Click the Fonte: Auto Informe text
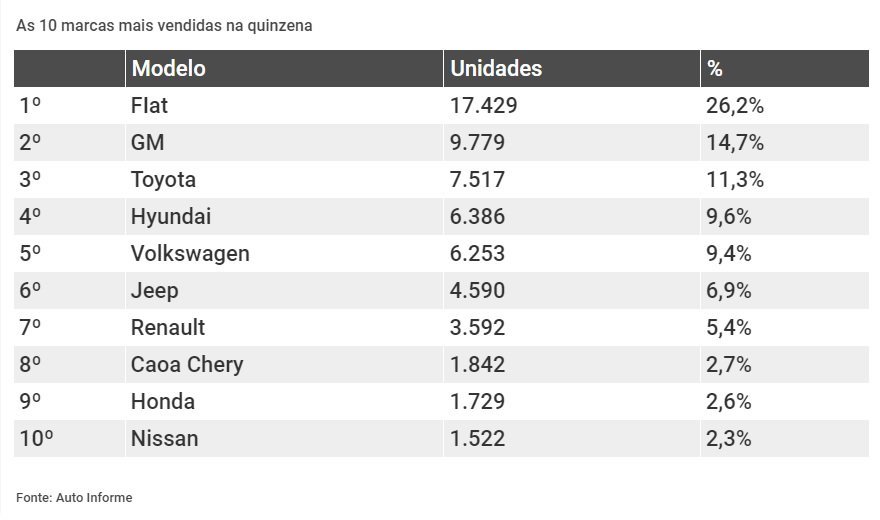Viewport: 880px width, 520px height. pos(74,498)
